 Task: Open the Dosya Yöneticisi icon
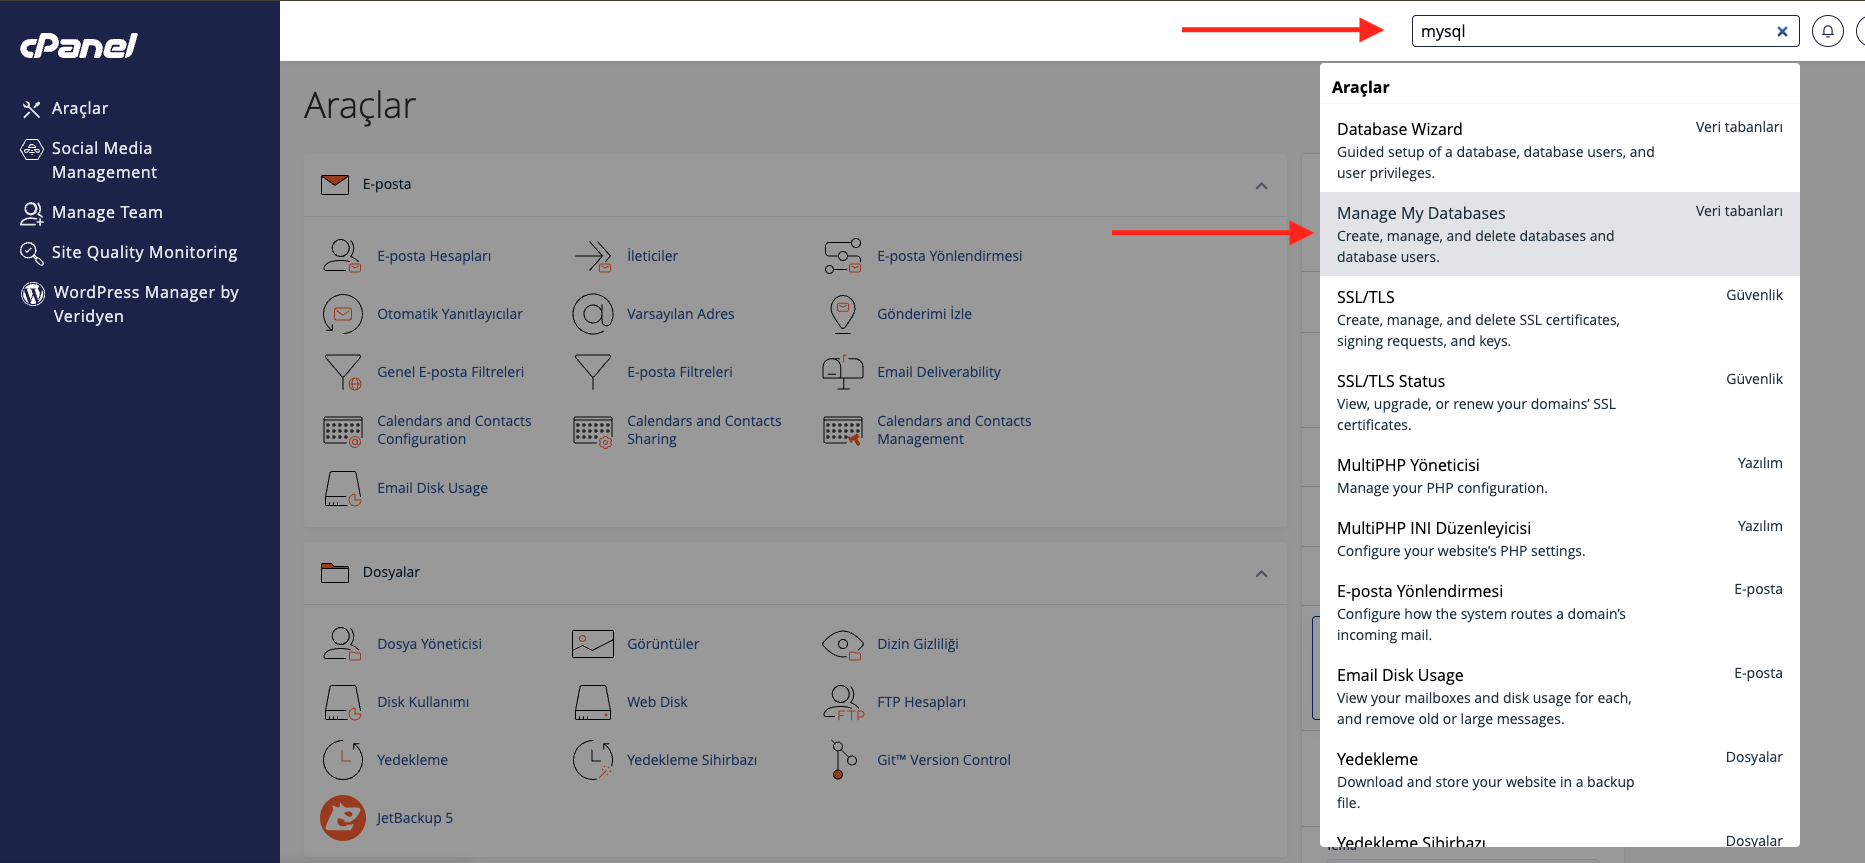(x=342, y=644)
